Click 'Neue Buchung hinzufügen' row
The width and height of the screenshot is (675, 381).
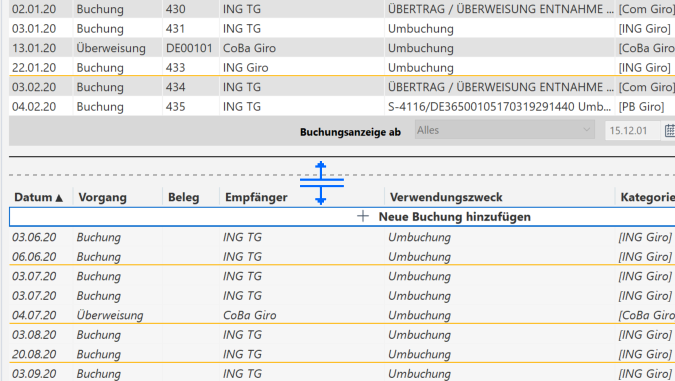[x=342, y=217]
